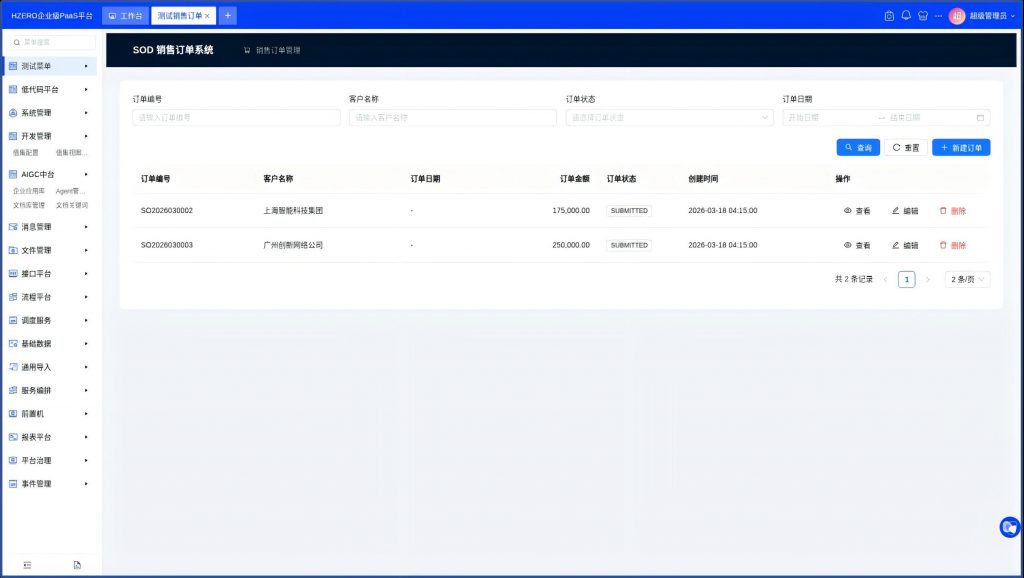View order SO2026030002
The image size is (1024, 578).
coord(857,211)
